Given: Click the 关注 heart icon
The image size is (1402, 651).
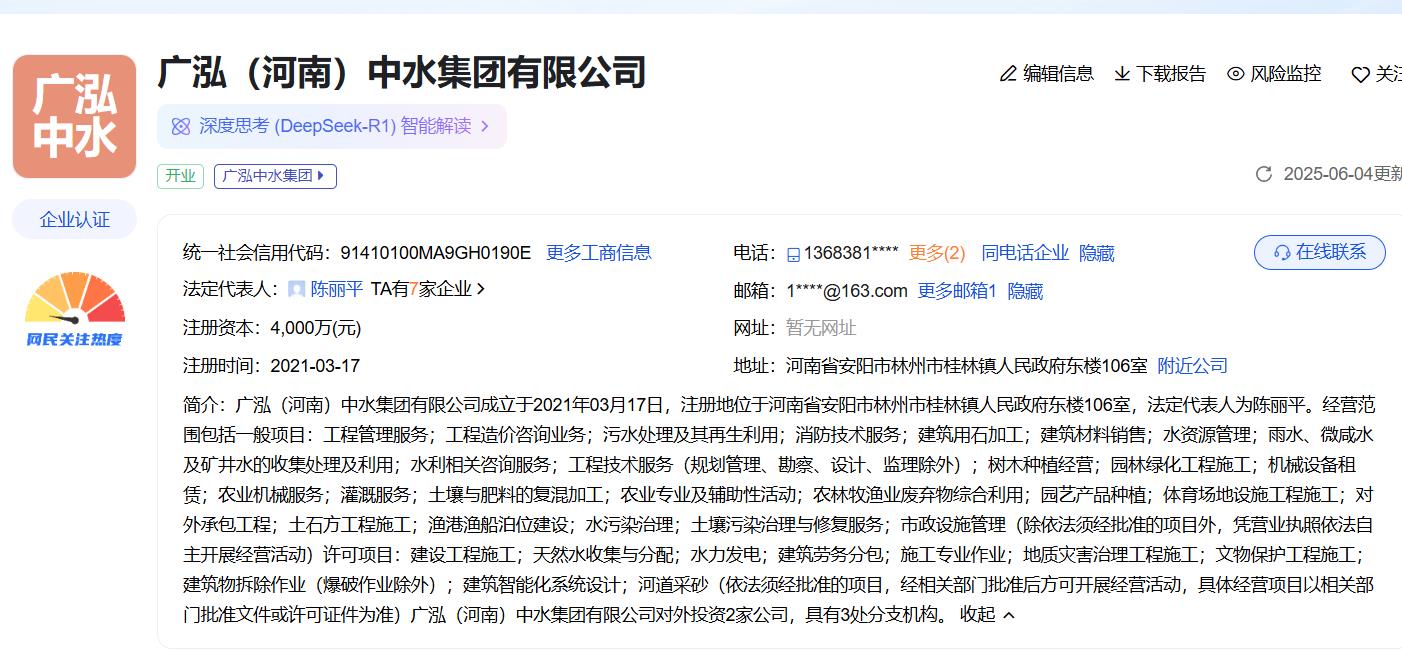Looking at the screenshot, I should point(1360,75).
